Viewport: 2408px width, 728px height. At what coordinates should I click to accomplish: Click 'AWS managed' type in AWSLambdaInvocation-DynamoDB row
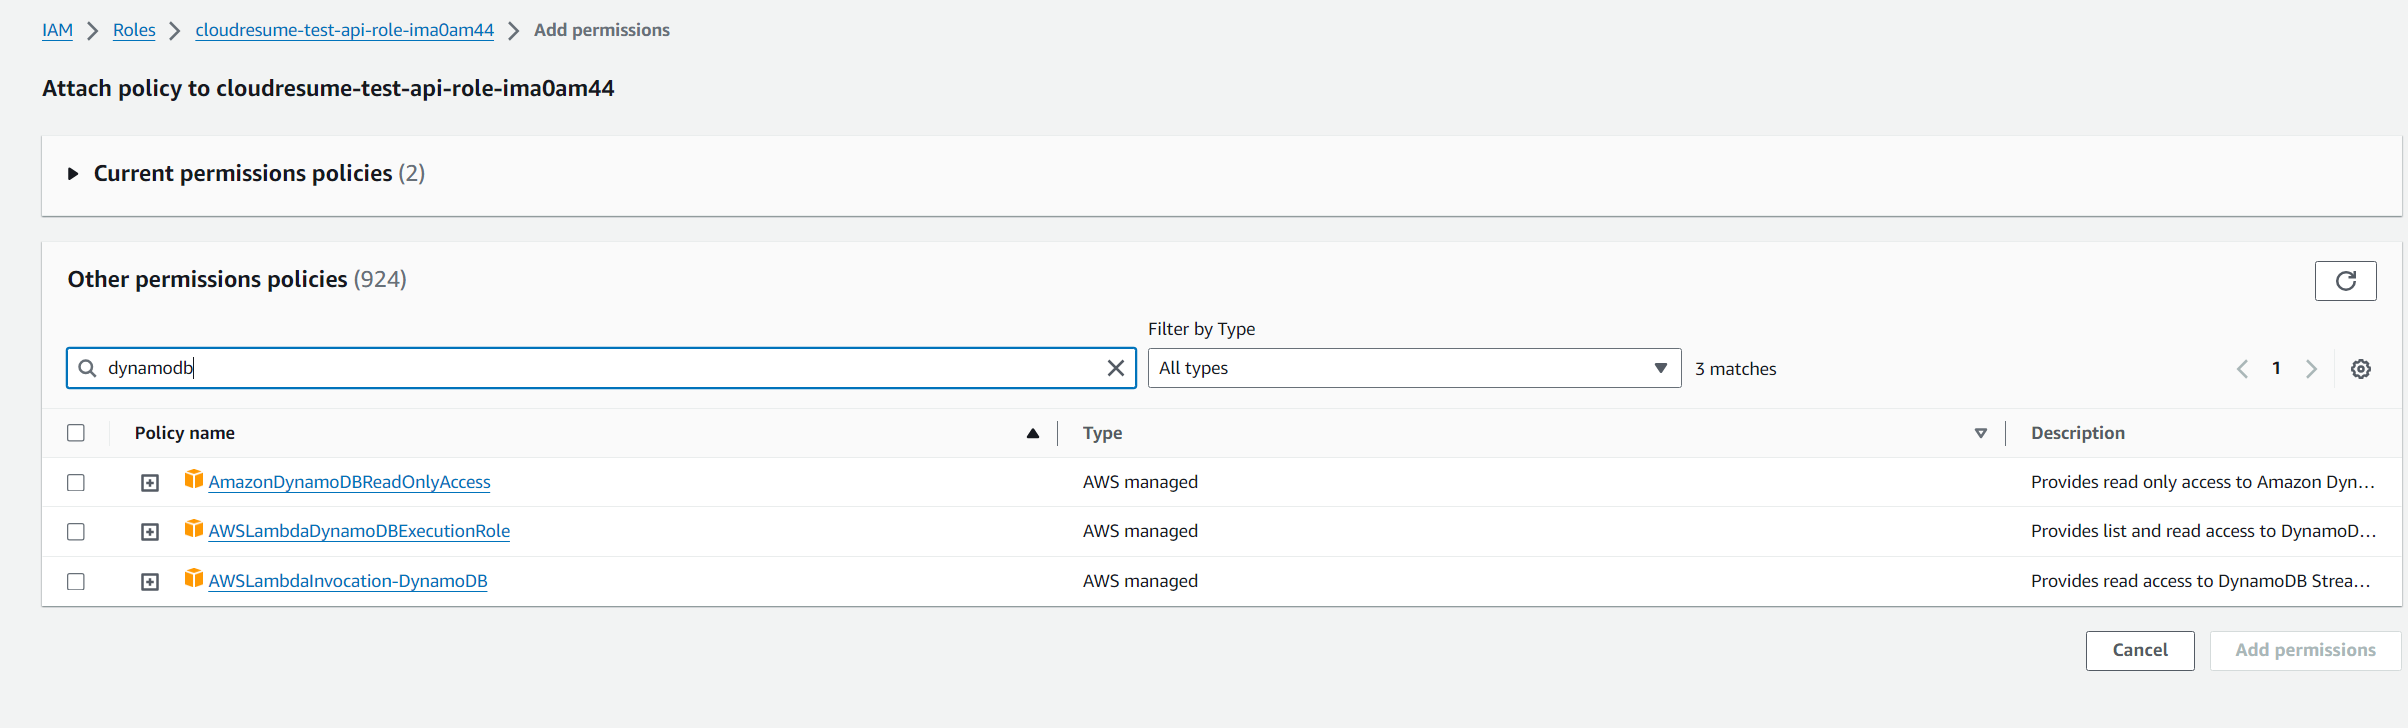point(1140,581)
